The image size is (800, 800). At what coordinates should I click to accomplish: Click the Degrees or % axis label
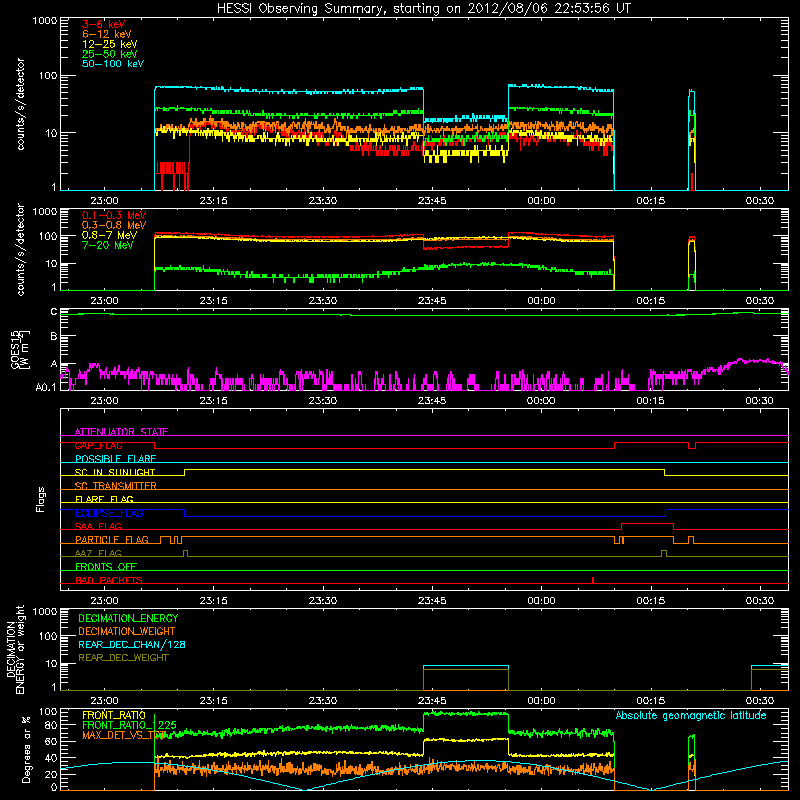tap(26, 750)
